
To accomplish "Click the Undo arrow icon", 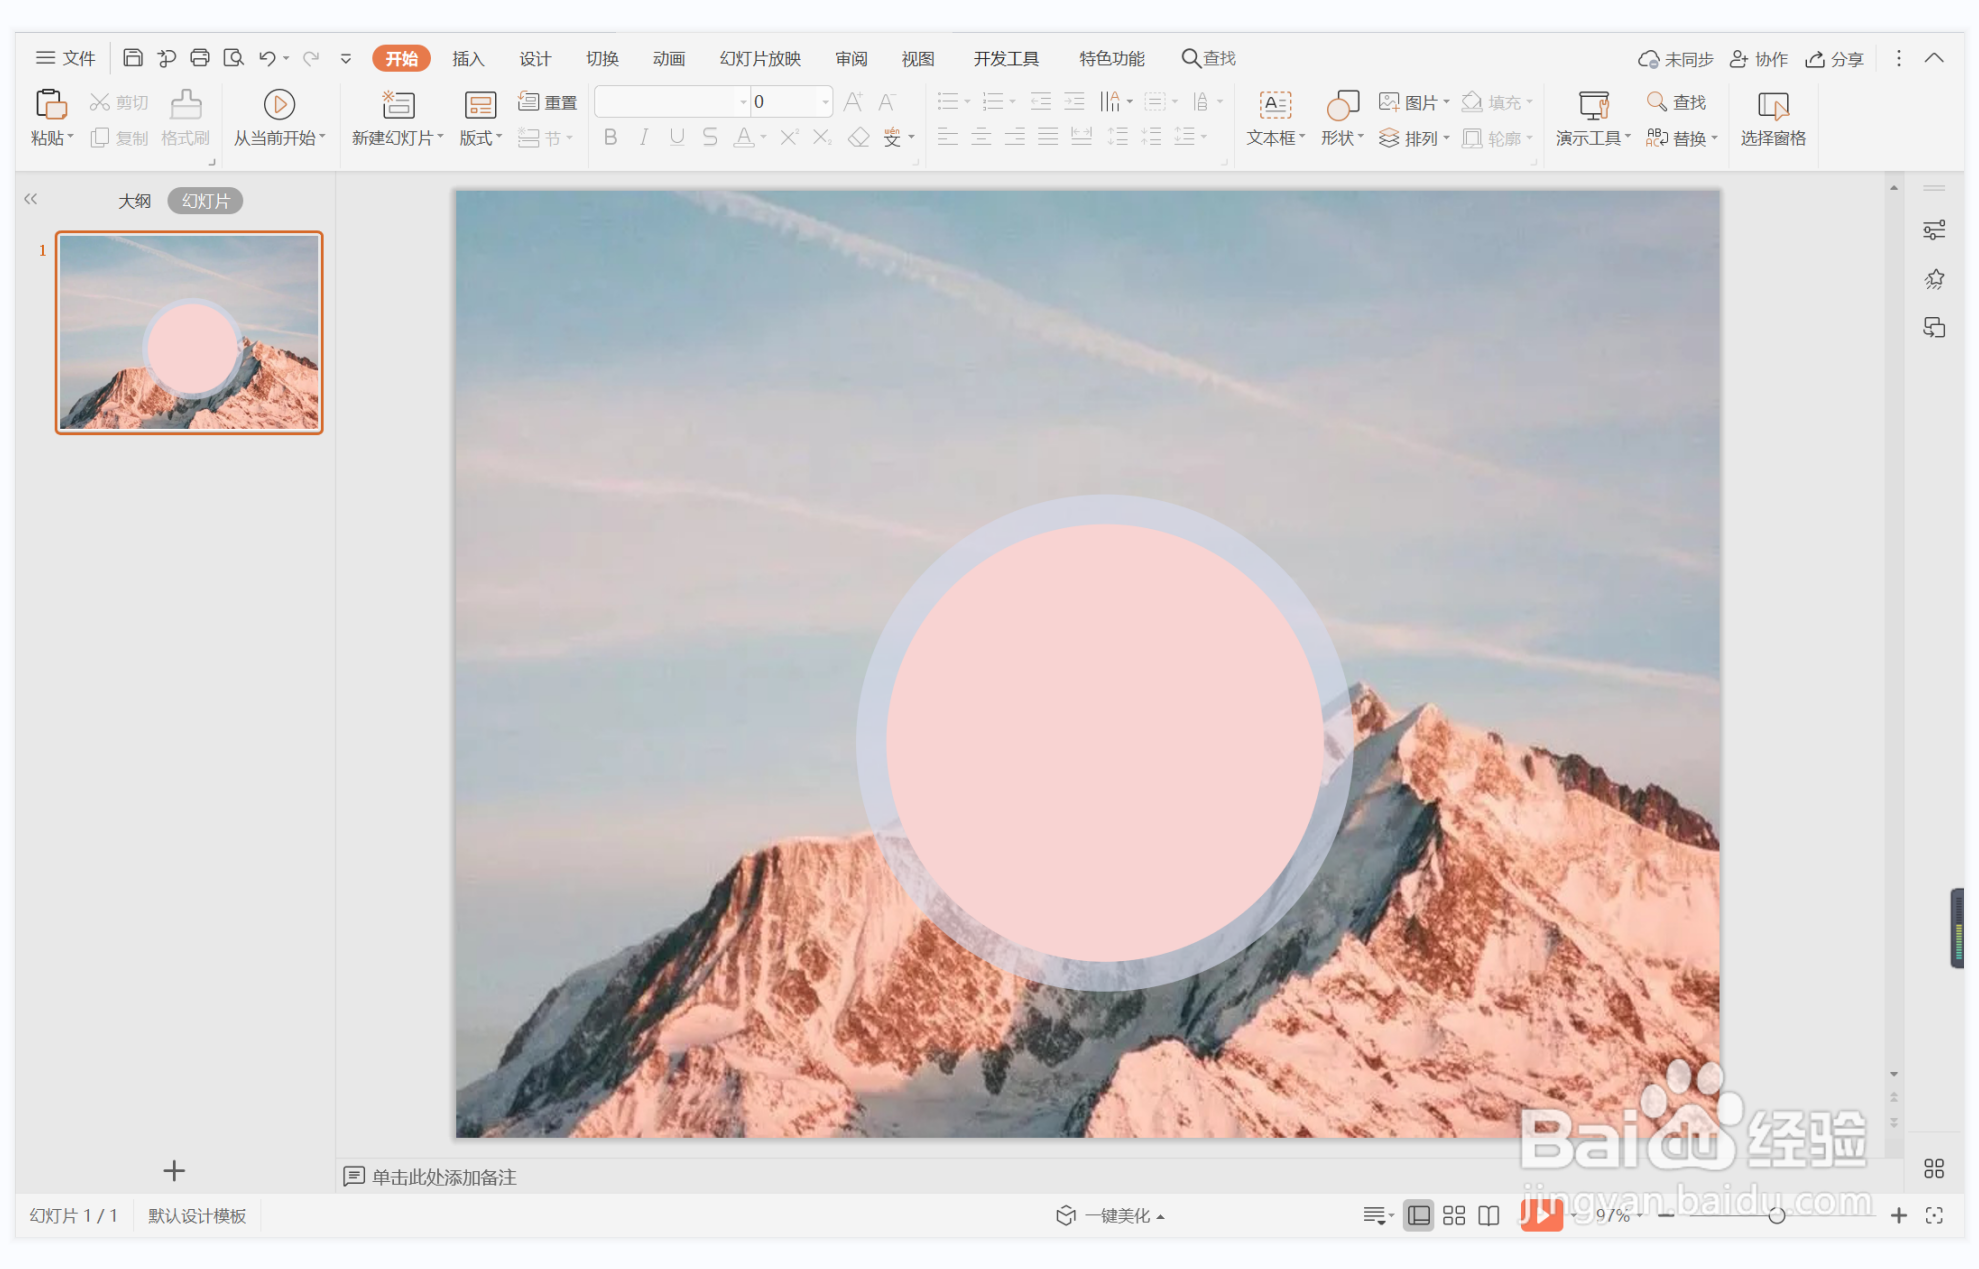I will 266,58.
